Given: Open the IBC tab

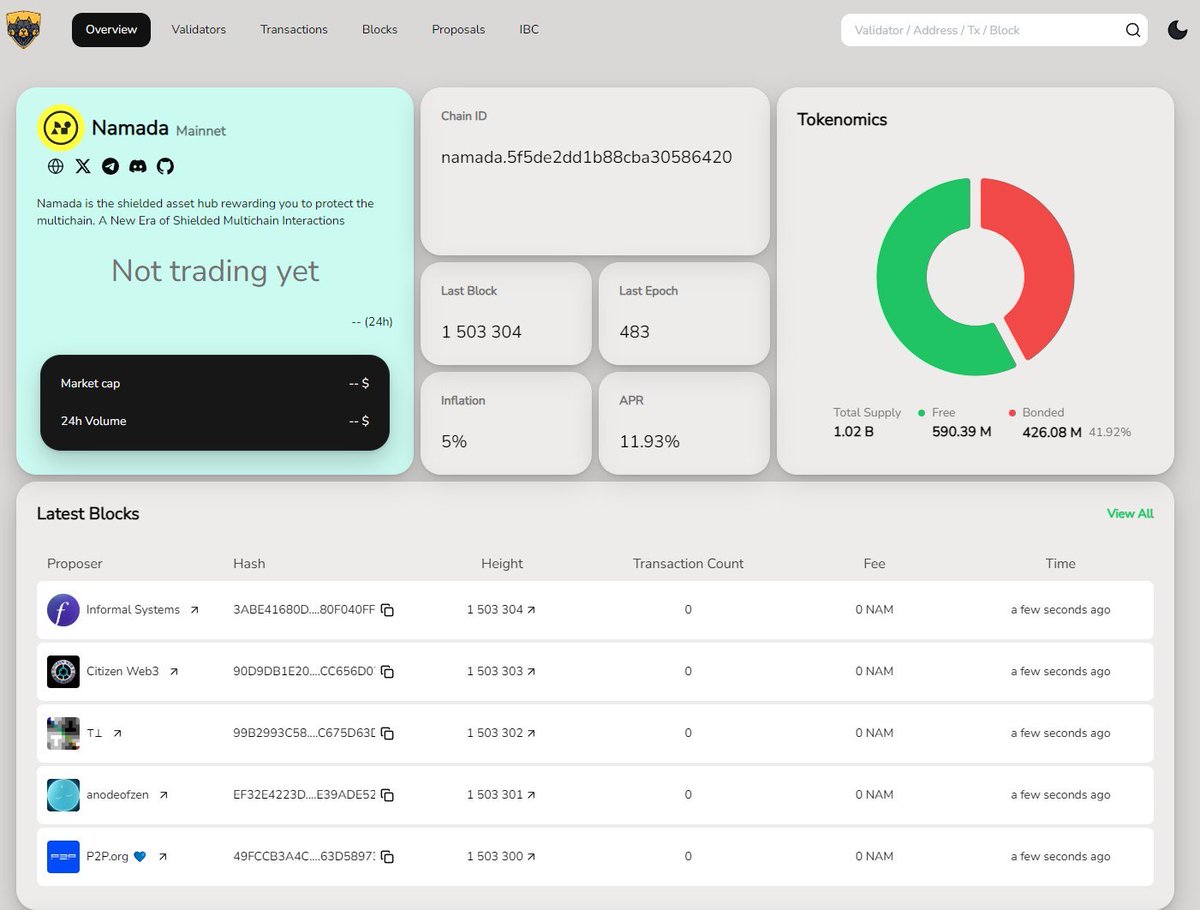Looking at the screenshot, I should pyautogui.click(x=529, y=29).
